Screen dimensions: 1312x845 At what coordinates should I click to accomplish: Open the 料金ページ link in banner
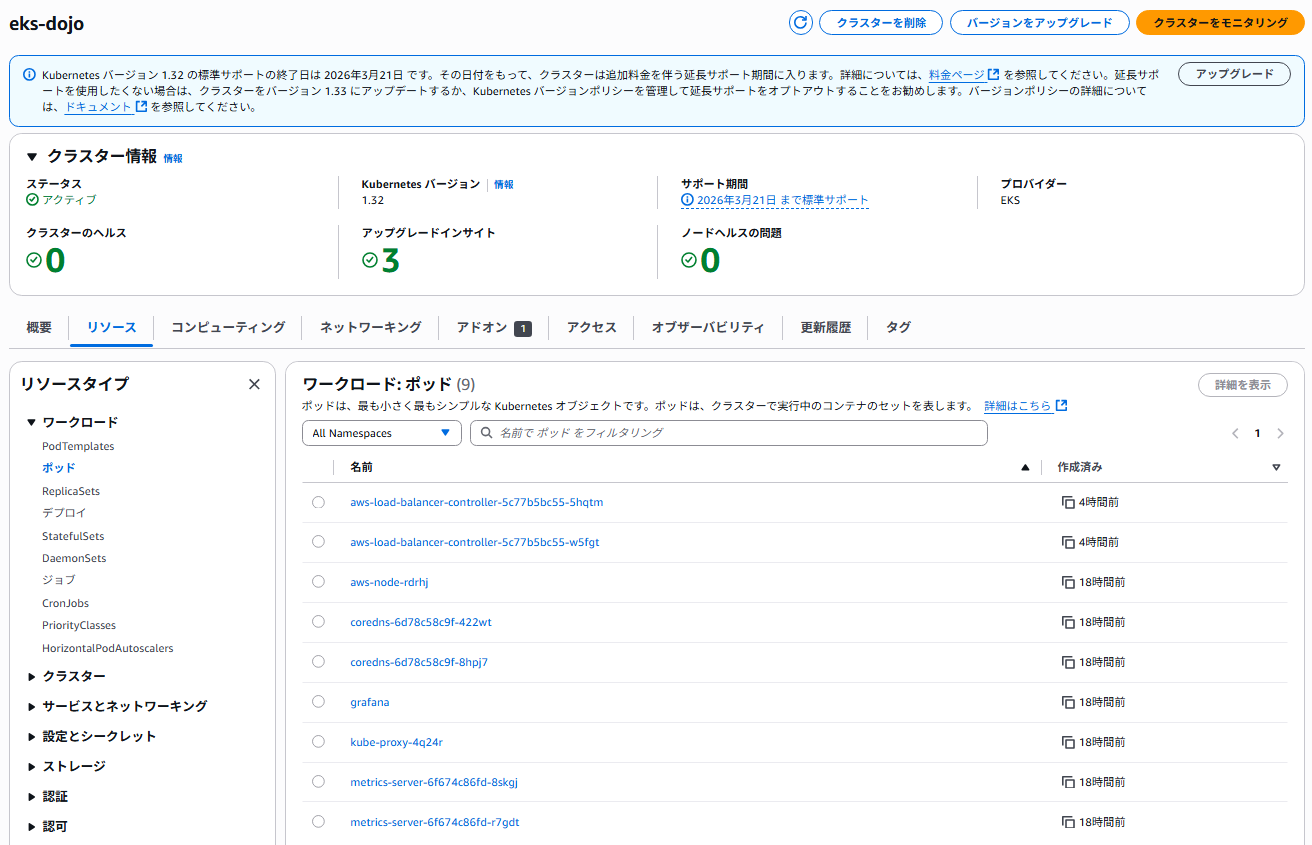(964, 74)
